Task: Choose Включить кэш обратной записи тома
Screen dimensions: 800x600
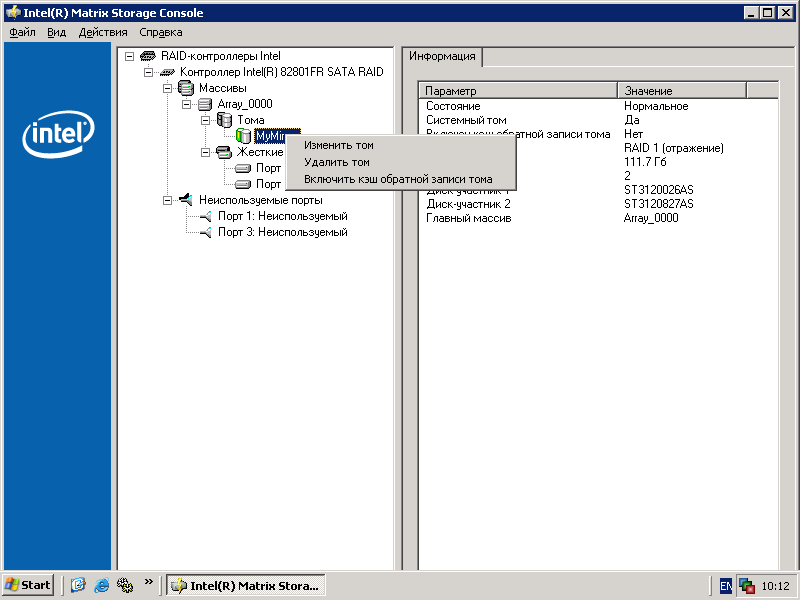Action: pyautogui.click(x=401, y=179)
